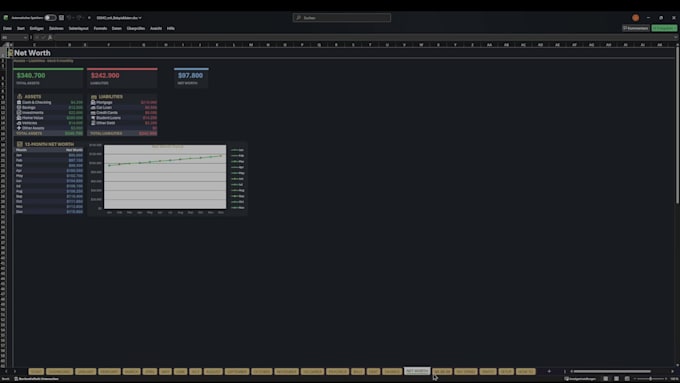Switch to Page Break Preview
The height and width of the screenshot is (383, 680).
627,379
